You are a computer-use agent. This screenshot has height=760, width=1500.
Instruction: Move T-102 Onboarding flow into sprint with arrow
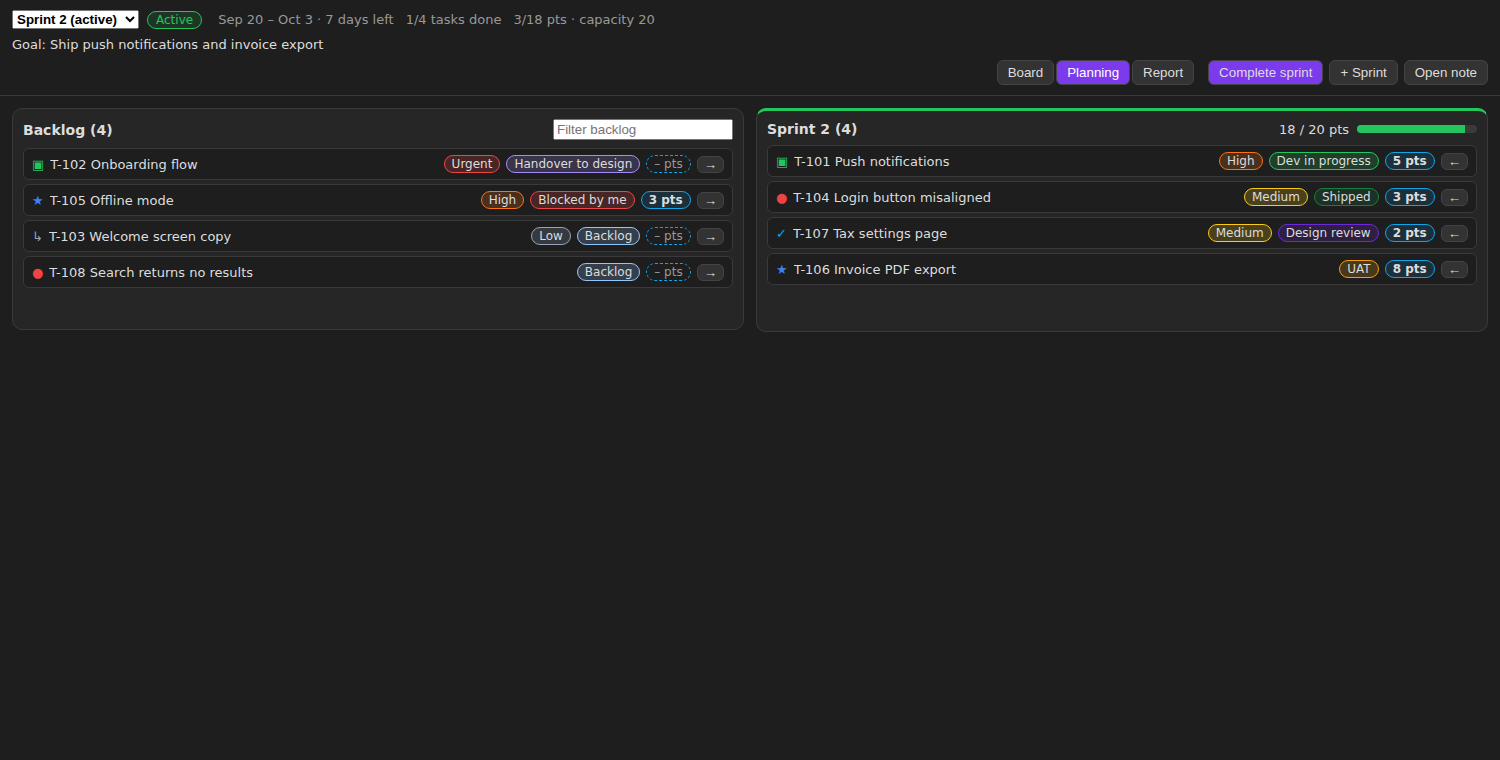[x=710, y=165]
